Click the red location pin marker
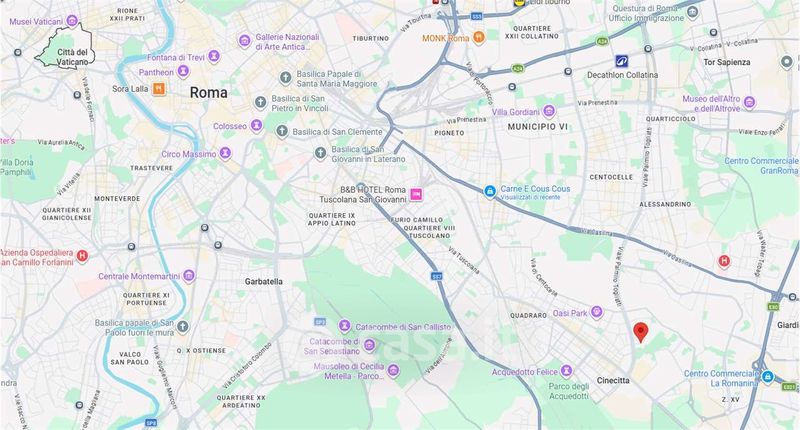 point(640,332)
